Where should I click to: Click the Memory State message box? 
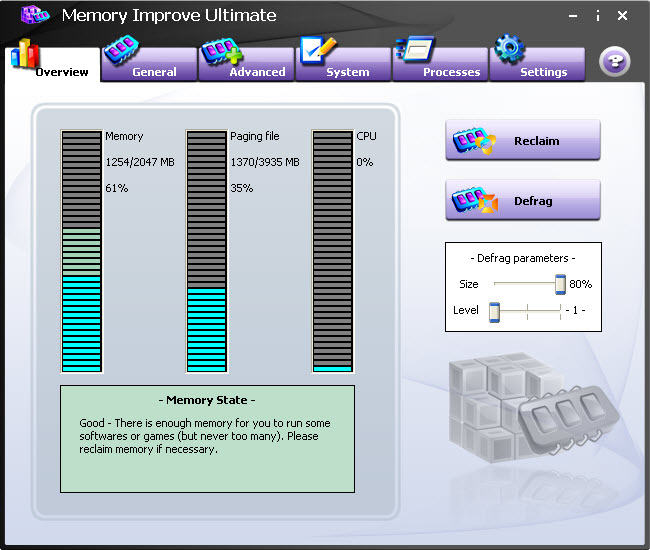207,438
